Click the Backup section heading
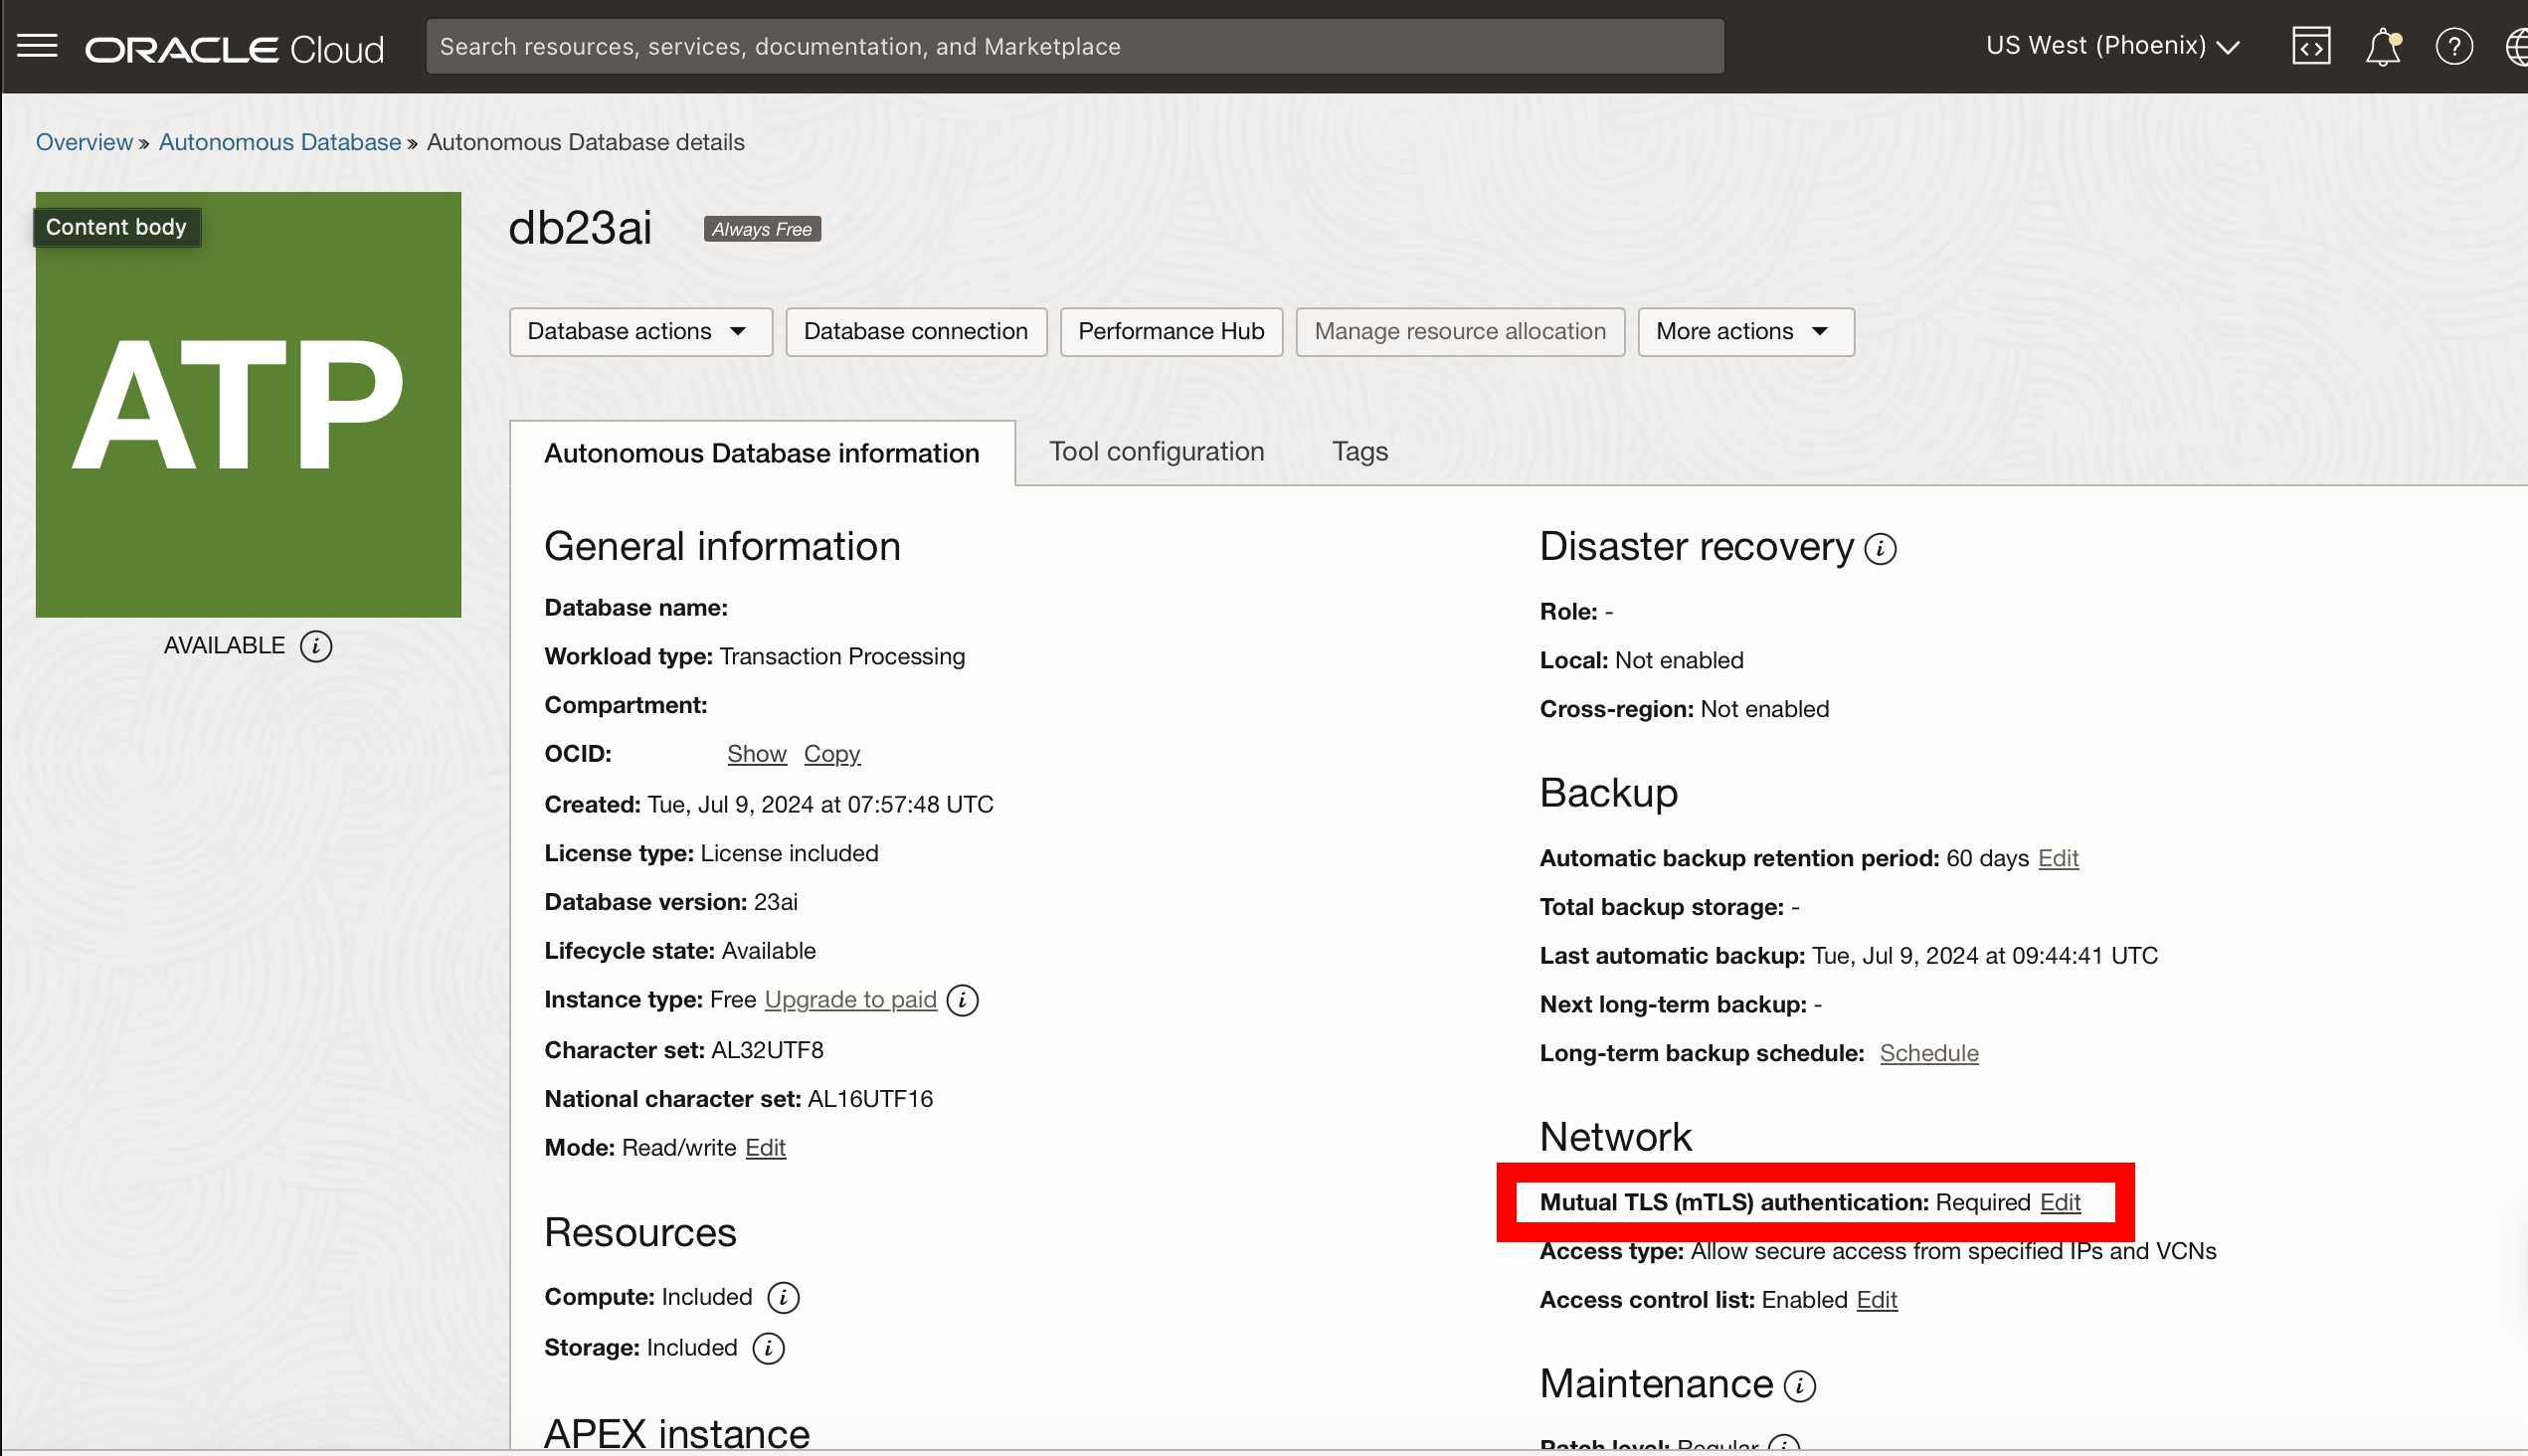 tap(1609, 793)
